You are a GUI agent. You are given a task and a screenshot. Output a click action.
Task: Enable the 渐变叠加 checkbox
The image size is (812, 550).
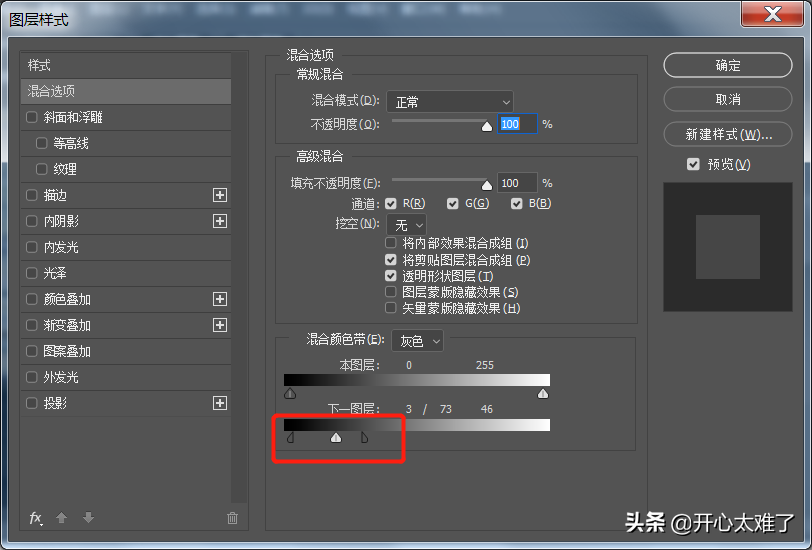click(x=32, y=325)
